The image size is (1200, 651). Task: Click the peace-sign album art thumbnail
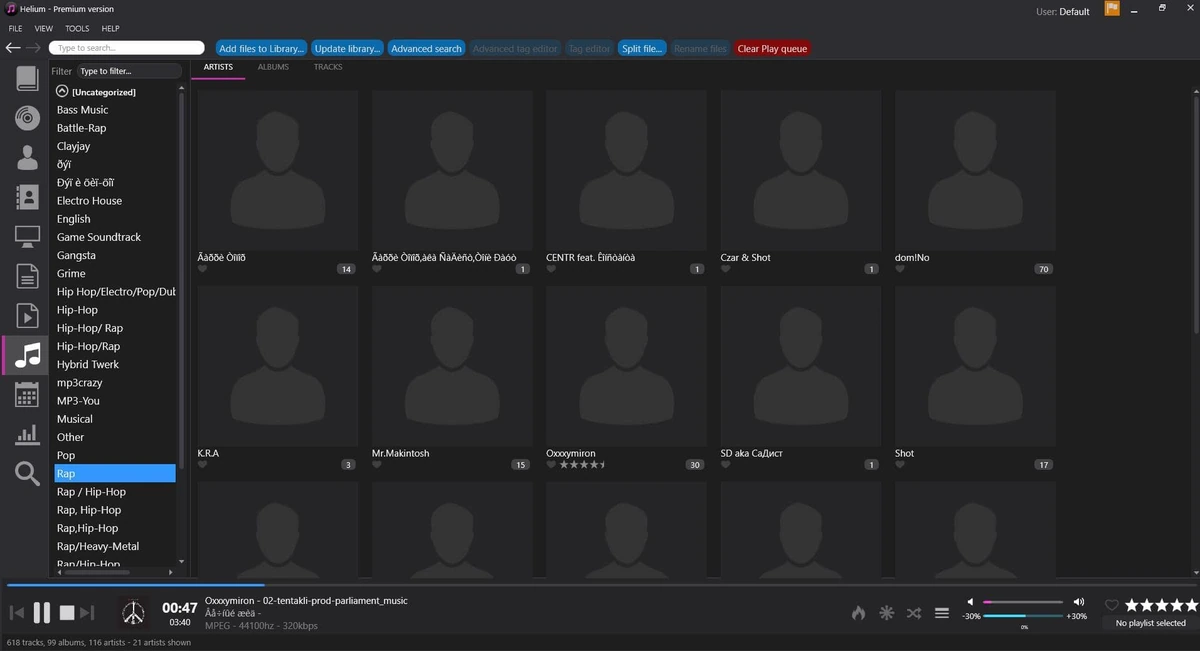click(x=132, y=612)
